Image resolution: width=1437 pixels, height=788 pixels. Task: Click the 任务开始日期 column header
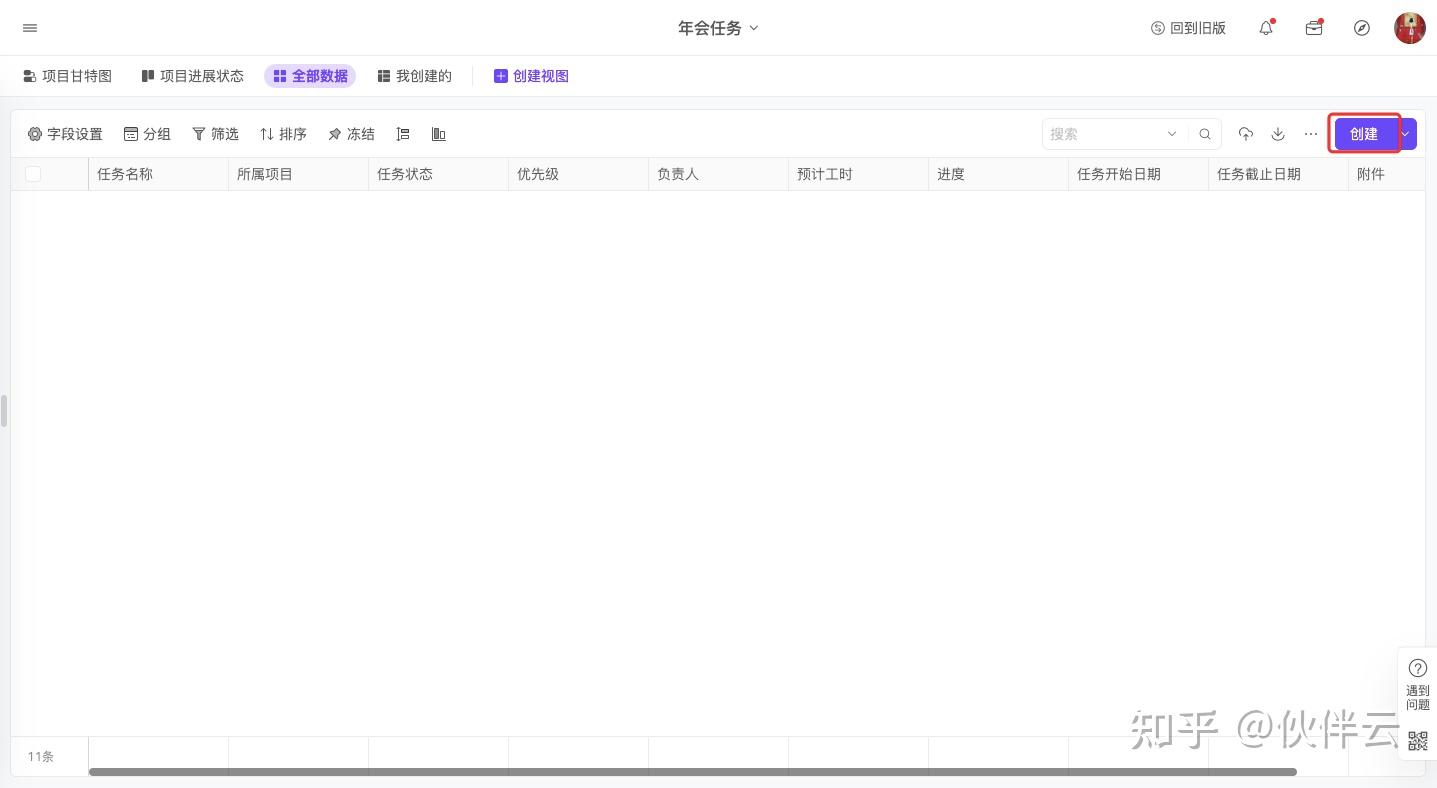click(1138, 174)
